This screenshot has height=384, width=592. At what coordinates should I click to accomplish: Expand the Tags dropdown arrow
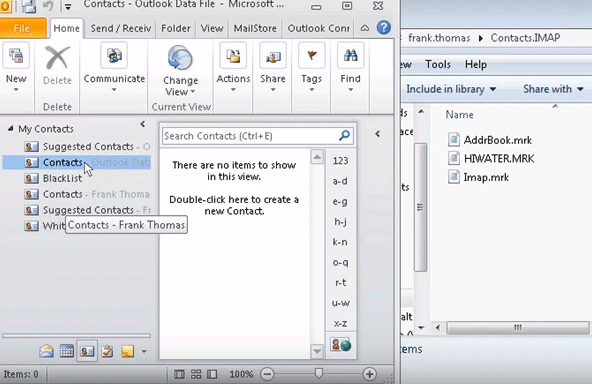click(x=311, y=90)
